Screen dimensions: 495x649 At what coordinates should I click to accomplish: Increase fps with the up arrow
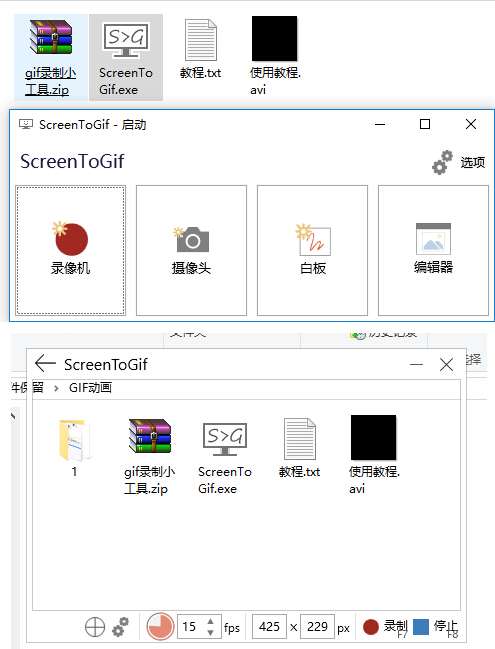click(211, 621)
